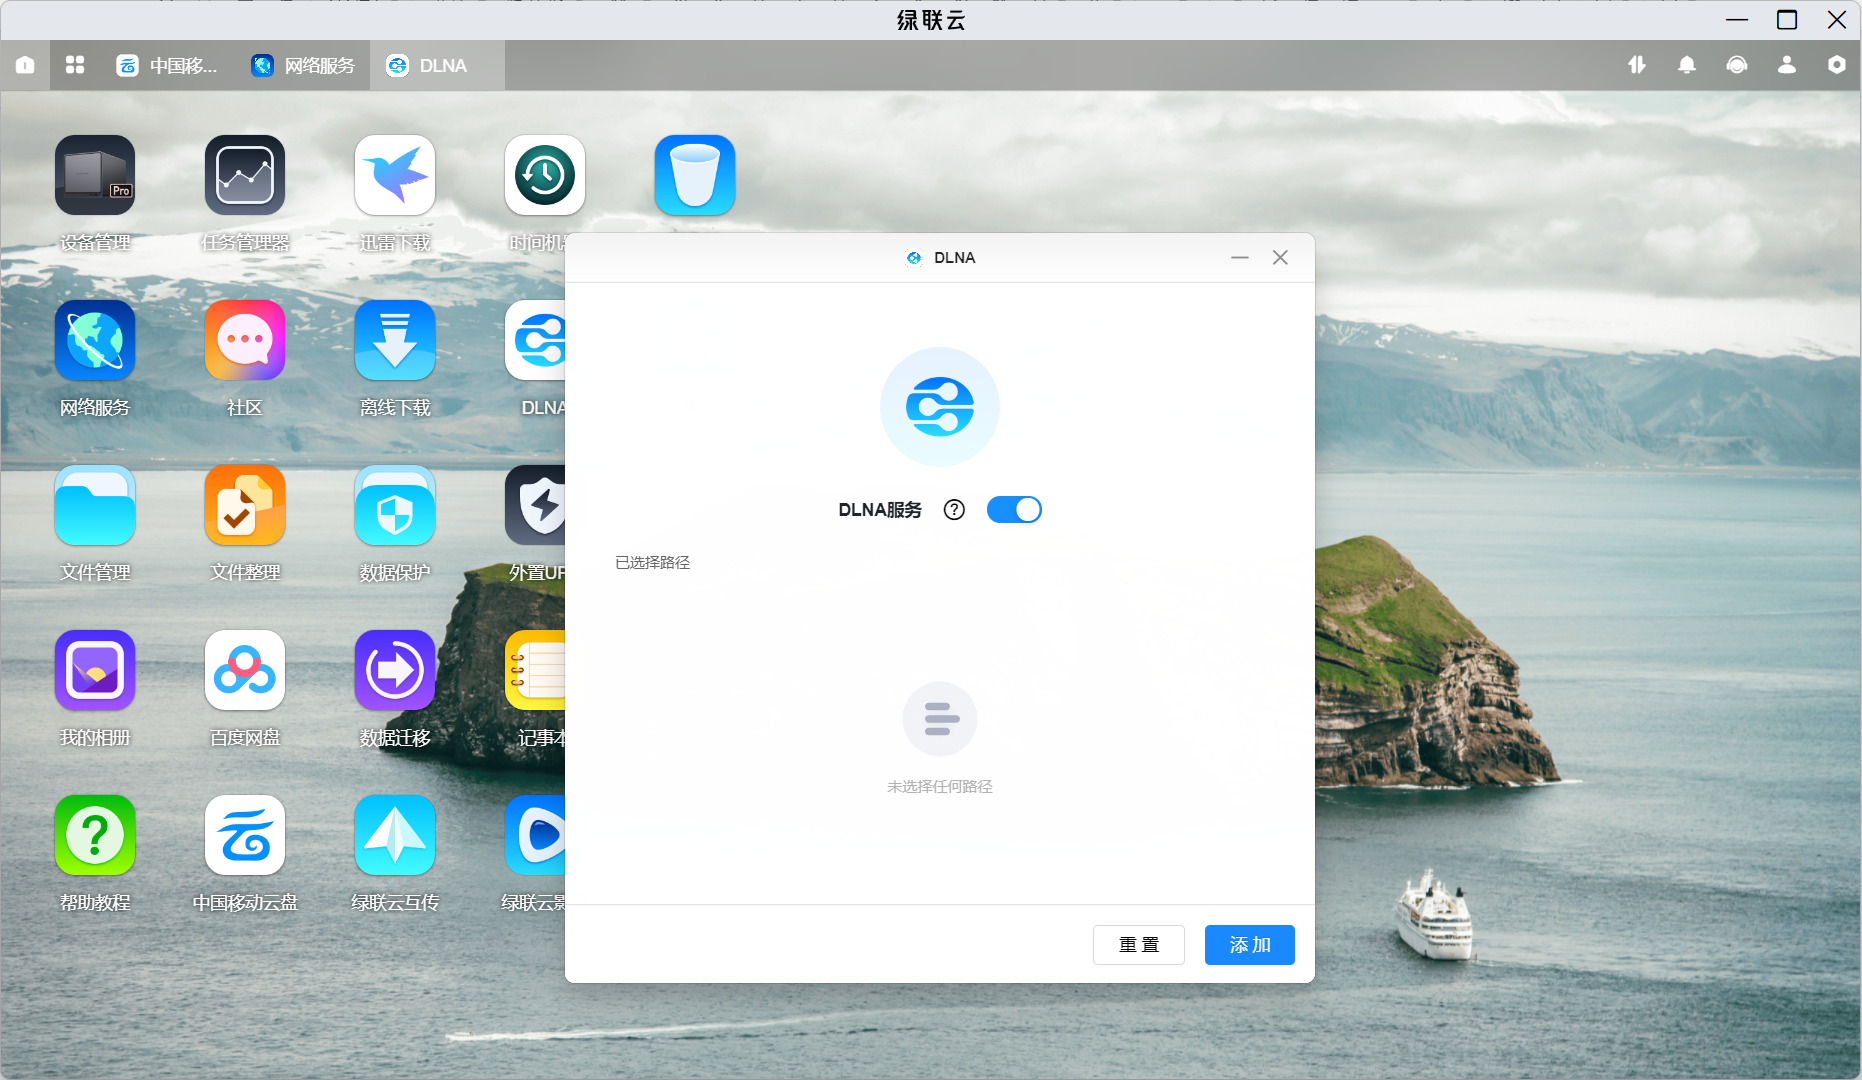Image resolution: width=1862 pixels, height=1080 pixels.
Task: Click the 添加 add button
Action: (x=1249, y=945)
